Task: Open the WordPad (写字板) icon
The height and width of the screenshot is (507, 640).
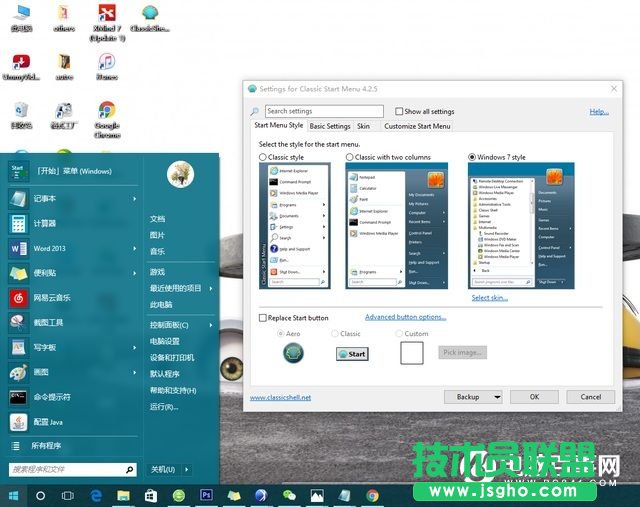Action: 18,347
